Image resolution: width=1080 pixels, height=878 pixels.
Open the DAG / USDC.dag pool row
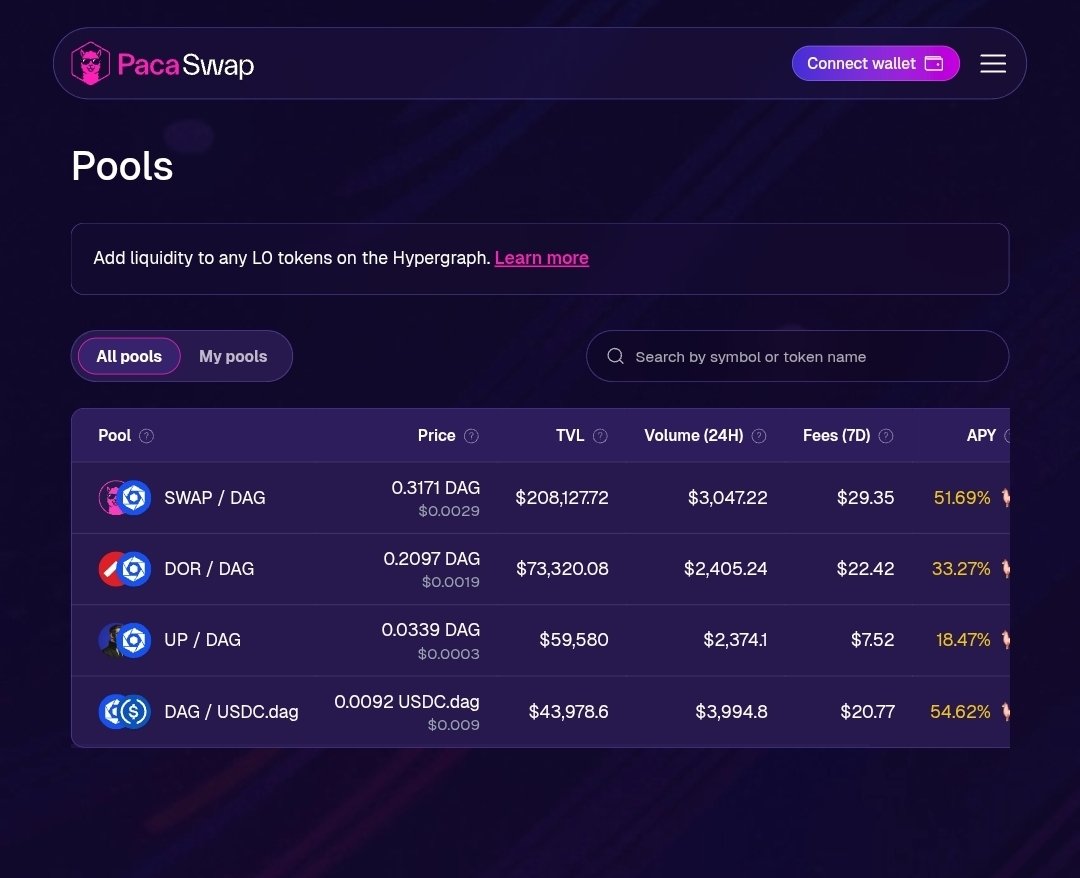[x=540, y=711]
